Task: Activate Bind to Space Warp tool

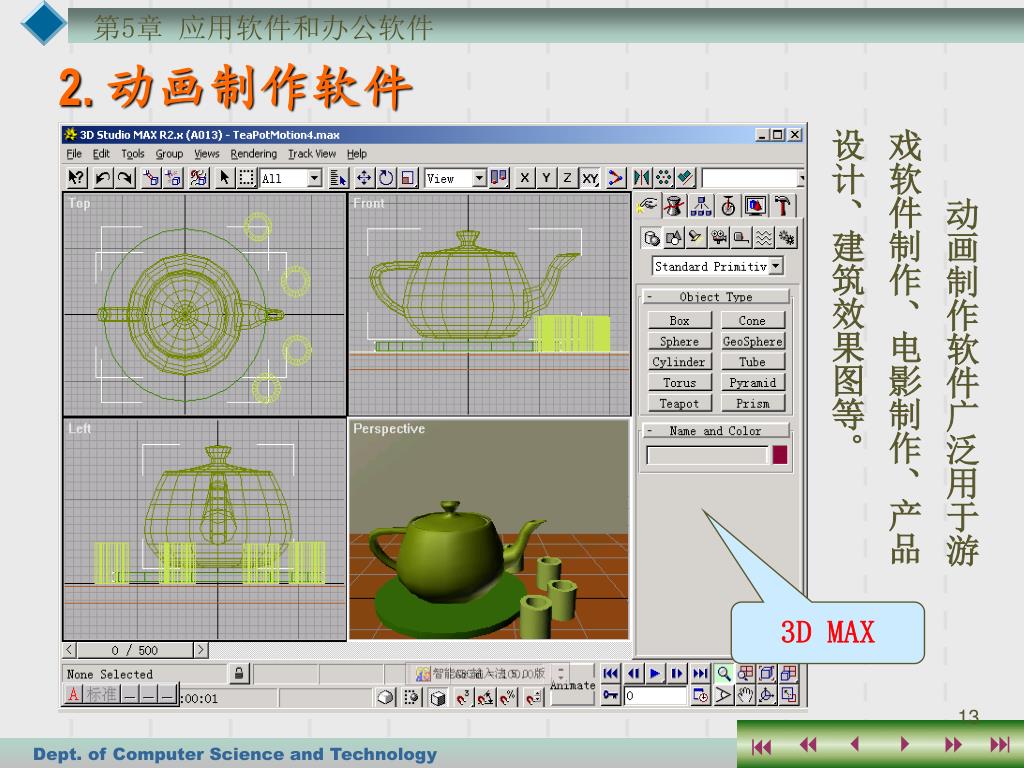Action: point(199,178)
